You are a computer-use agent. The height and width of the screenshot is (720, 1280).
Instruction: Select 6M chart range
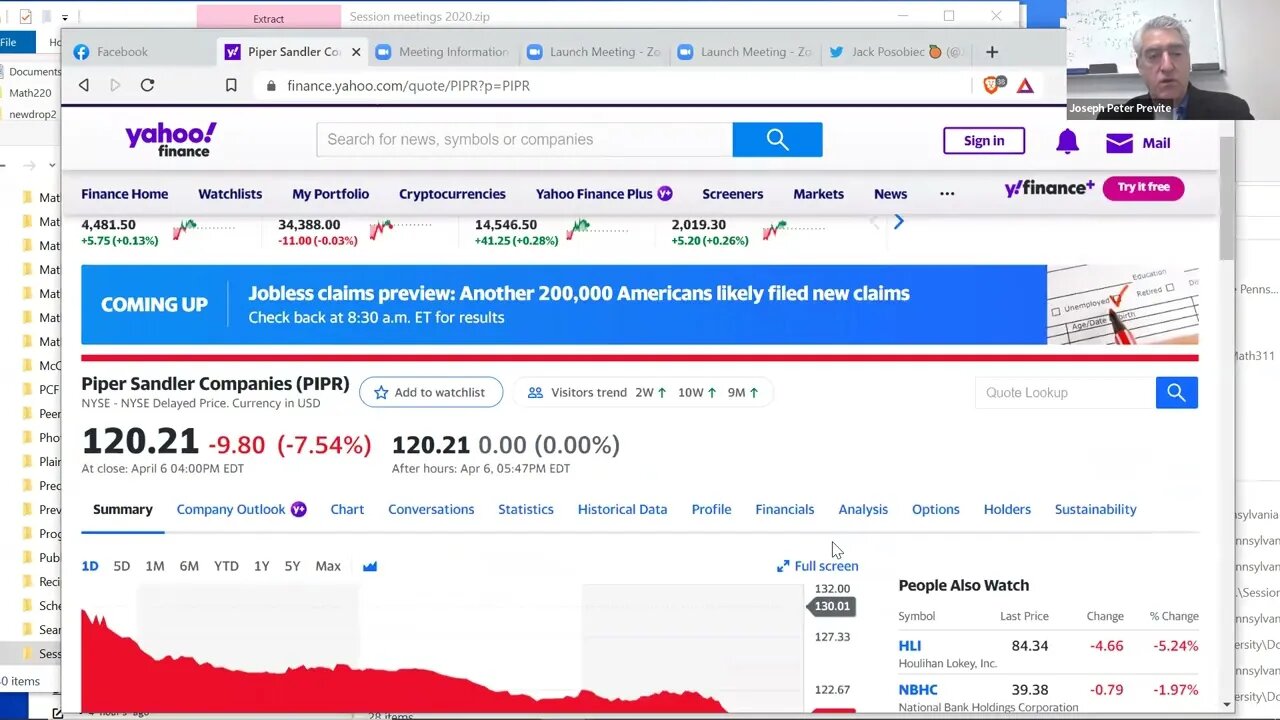pos(189,566)
